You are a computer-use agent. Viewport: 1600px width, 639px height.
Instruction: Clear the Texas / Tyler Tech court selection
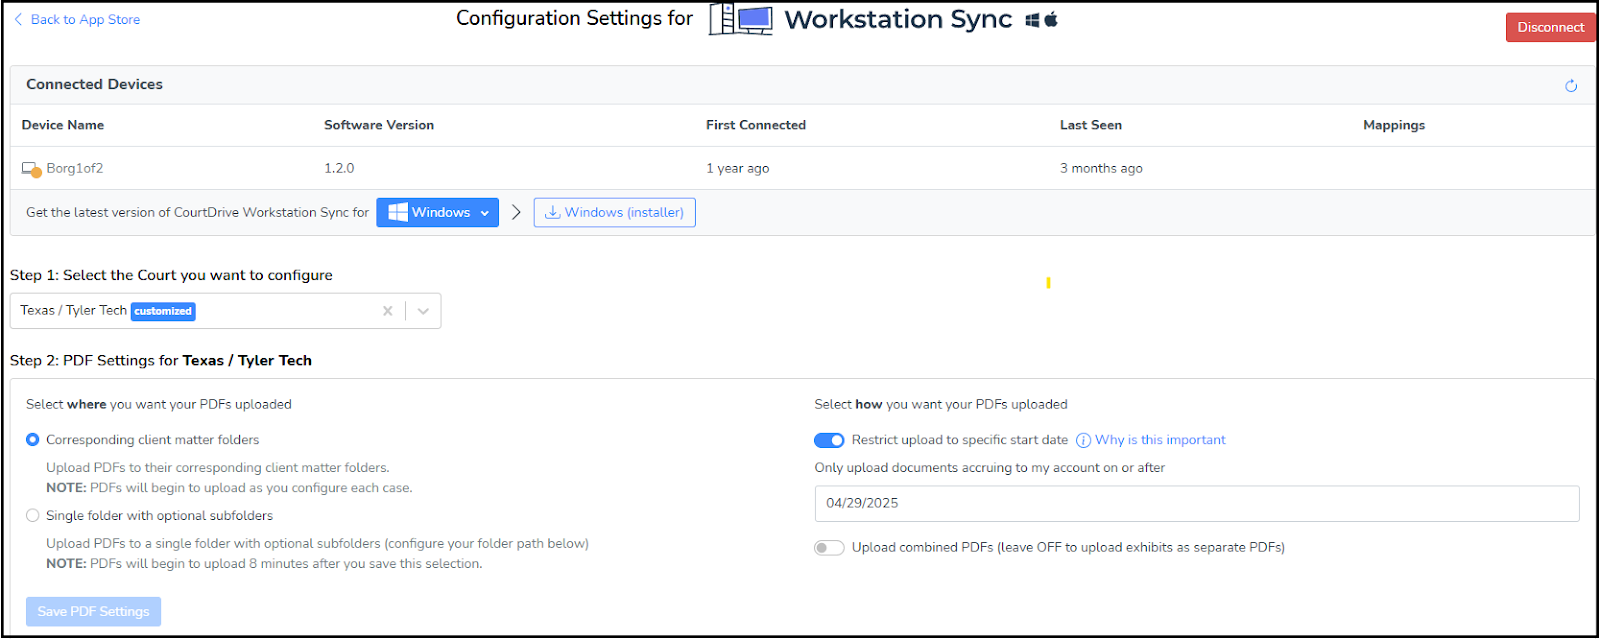coord(388,311)
